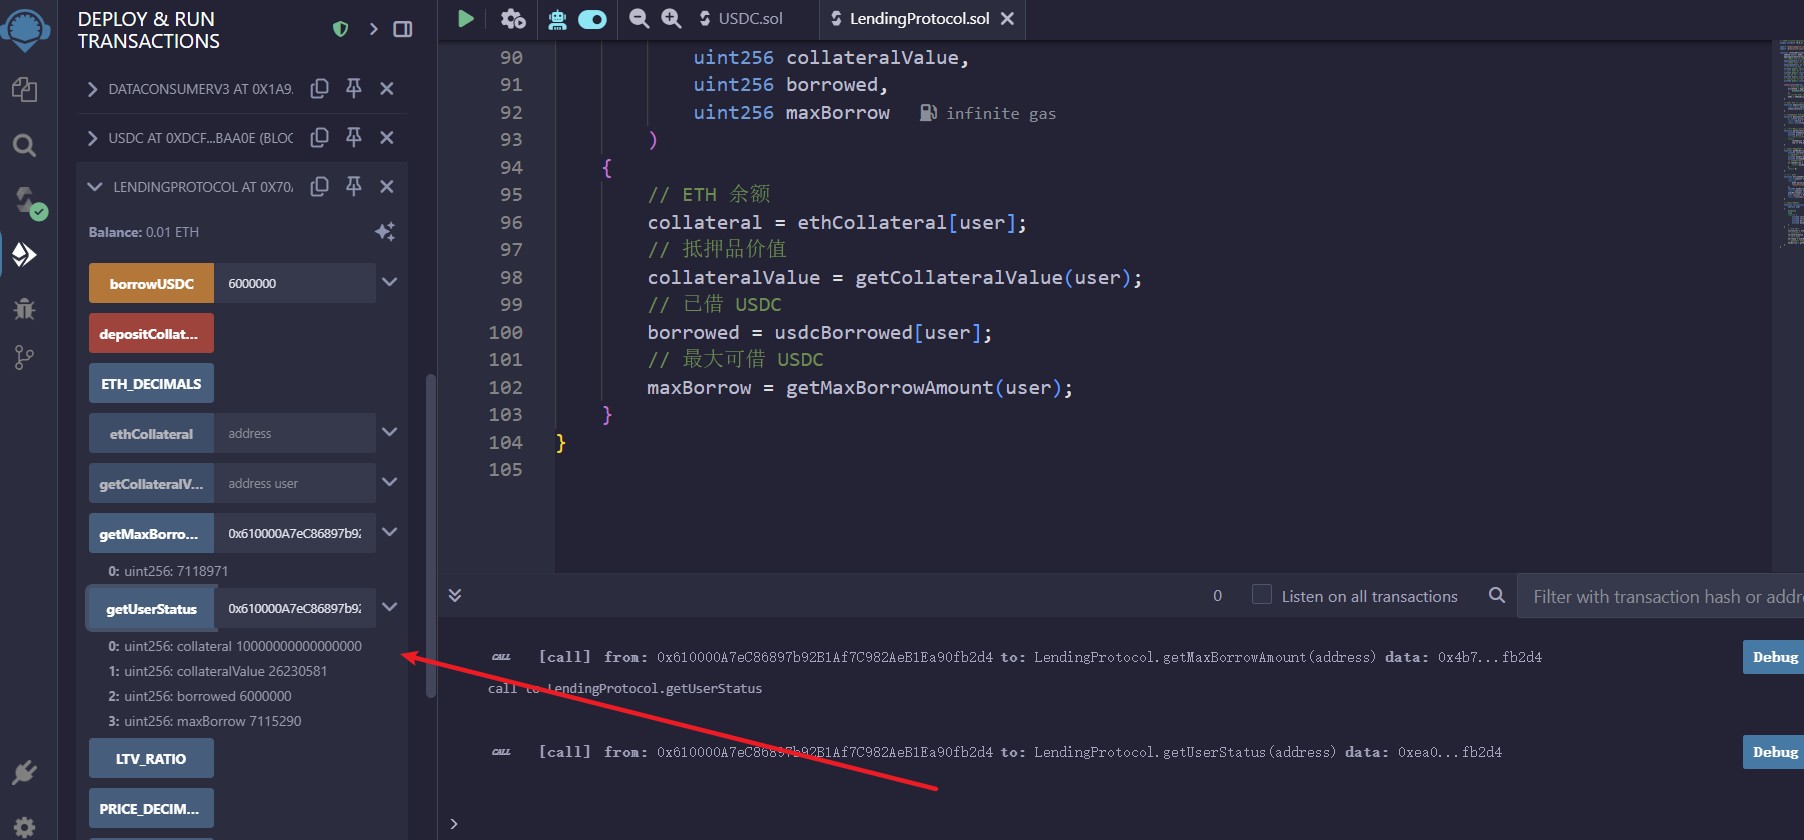This screenshot has width=1804, height=840.
Task: Open the Settings gear in the sidebar
Action: (x=24, y=827)
